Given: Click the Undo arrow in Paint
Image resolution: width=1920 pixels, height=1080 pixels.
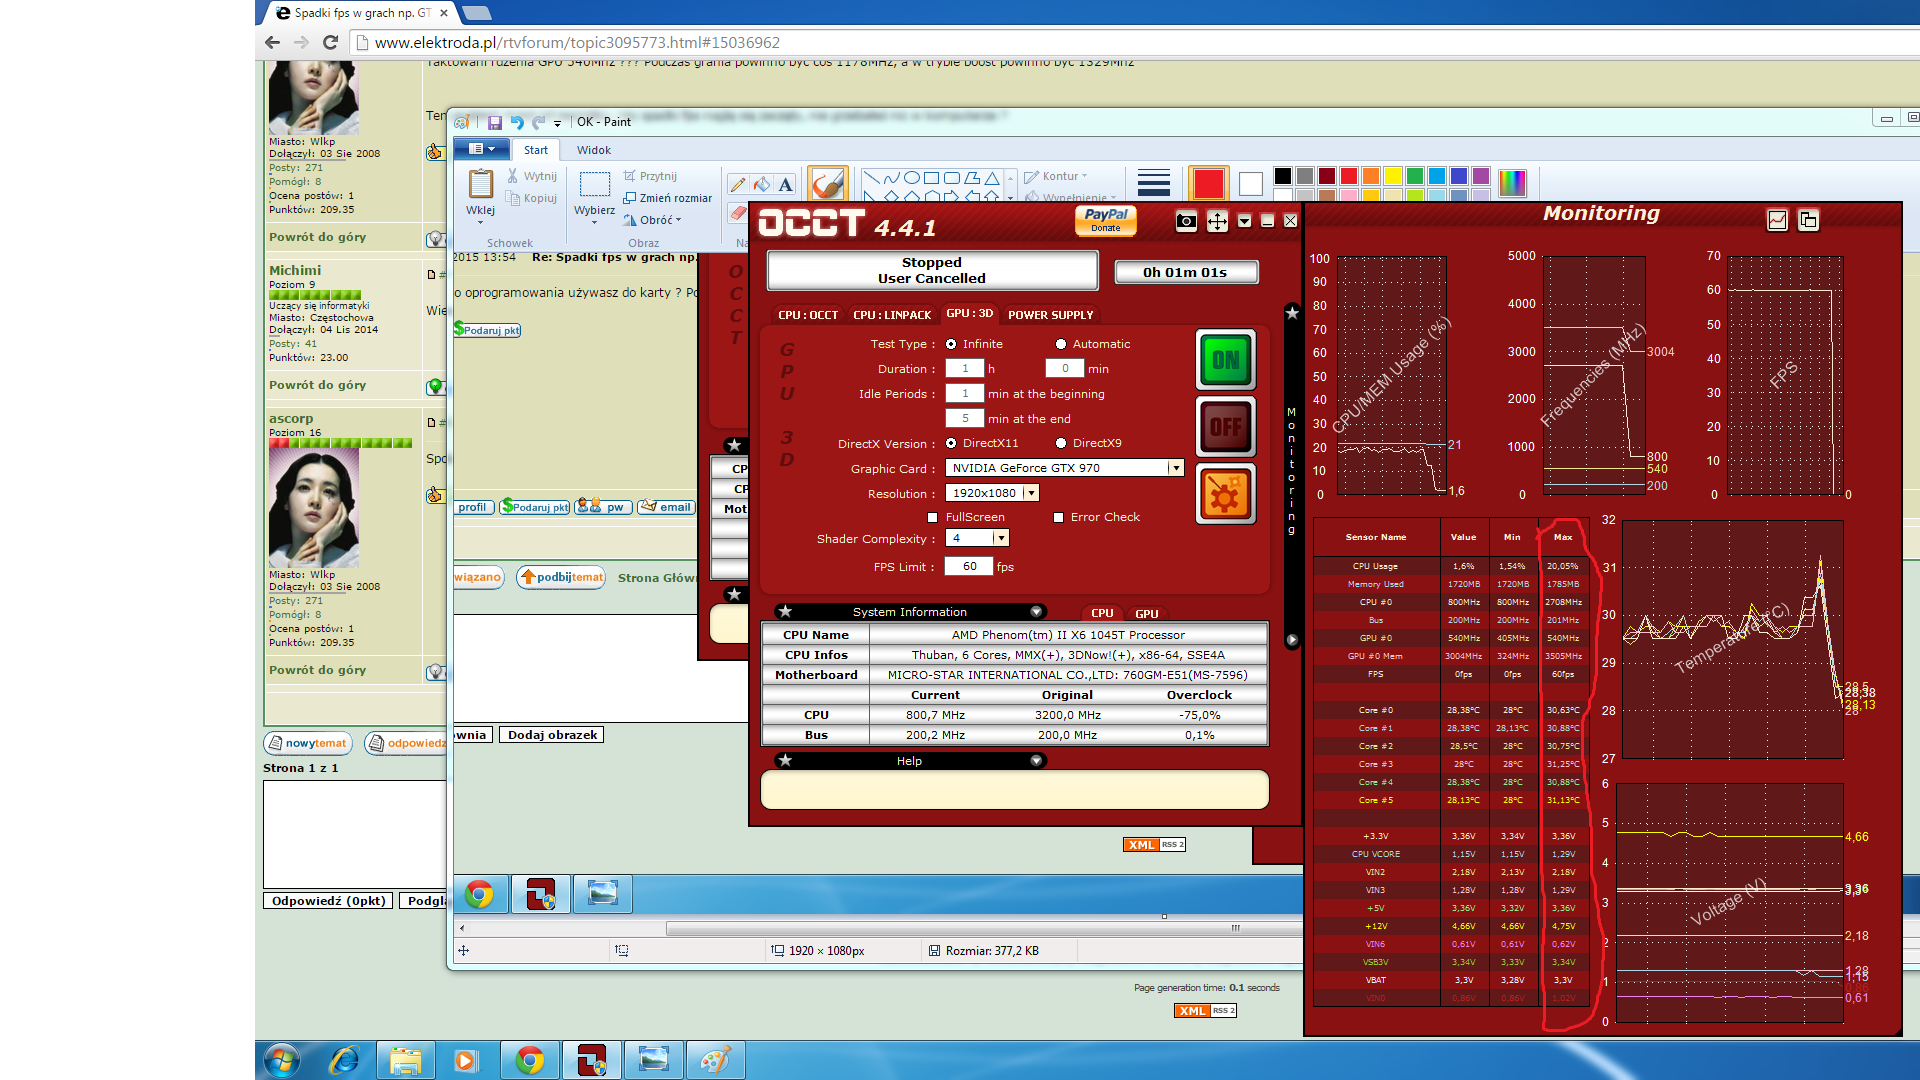Looking at the screenshot, I should pos(517,122).
